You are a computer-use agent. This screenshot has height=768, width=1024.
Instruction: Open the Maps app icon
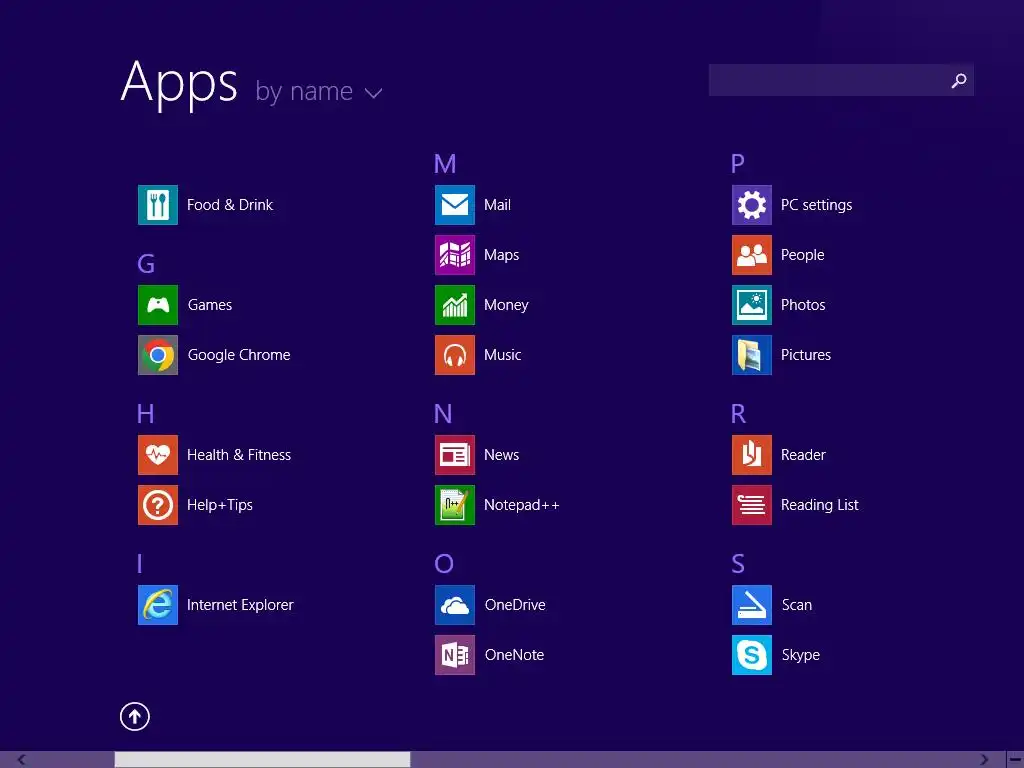tap(455, 255)
